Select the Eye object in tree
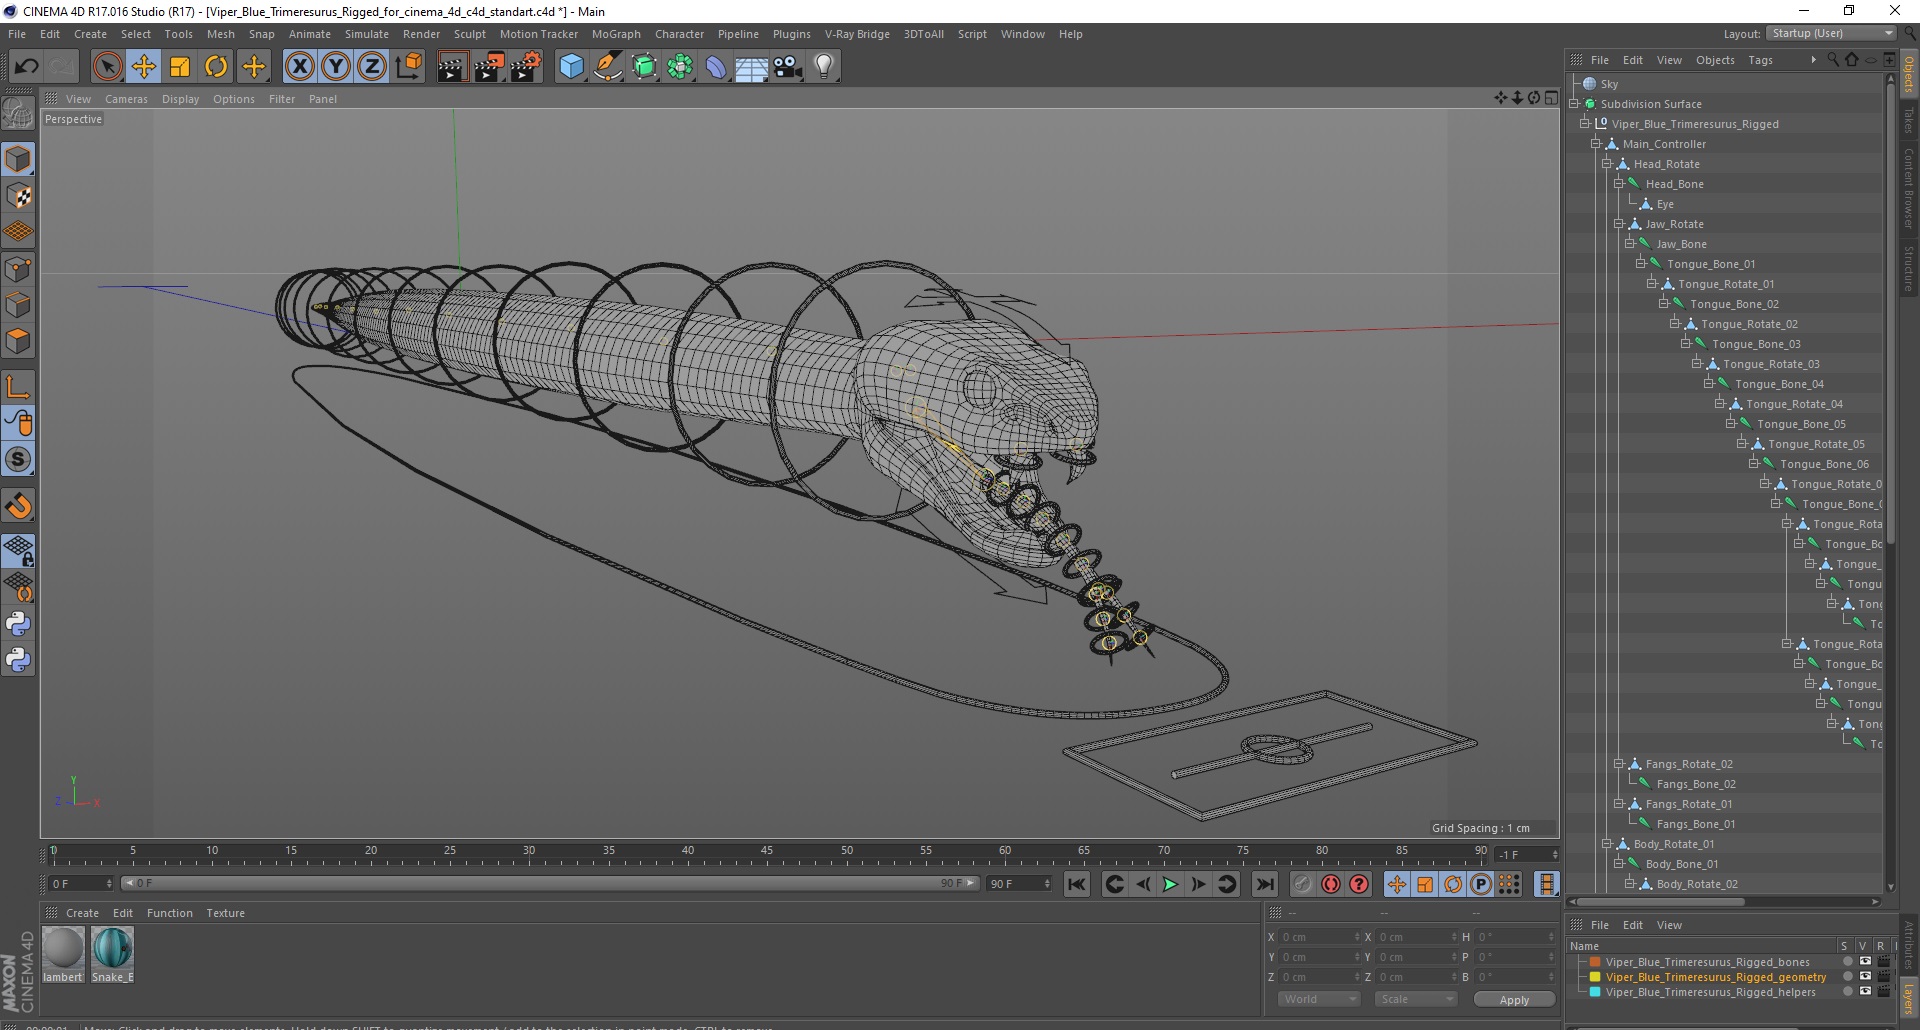Screen dimensions: 1924x1030 [x=1665, y=204]
